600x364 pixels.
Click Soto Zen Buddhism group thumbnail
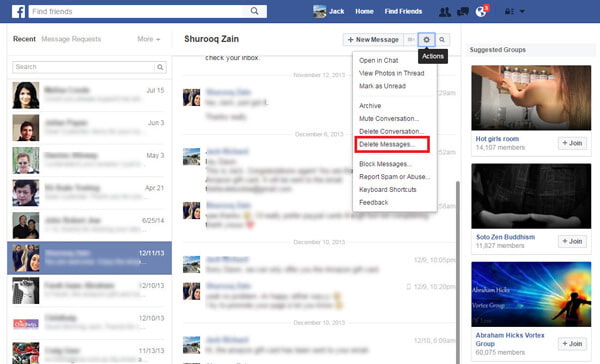[531, 196]
